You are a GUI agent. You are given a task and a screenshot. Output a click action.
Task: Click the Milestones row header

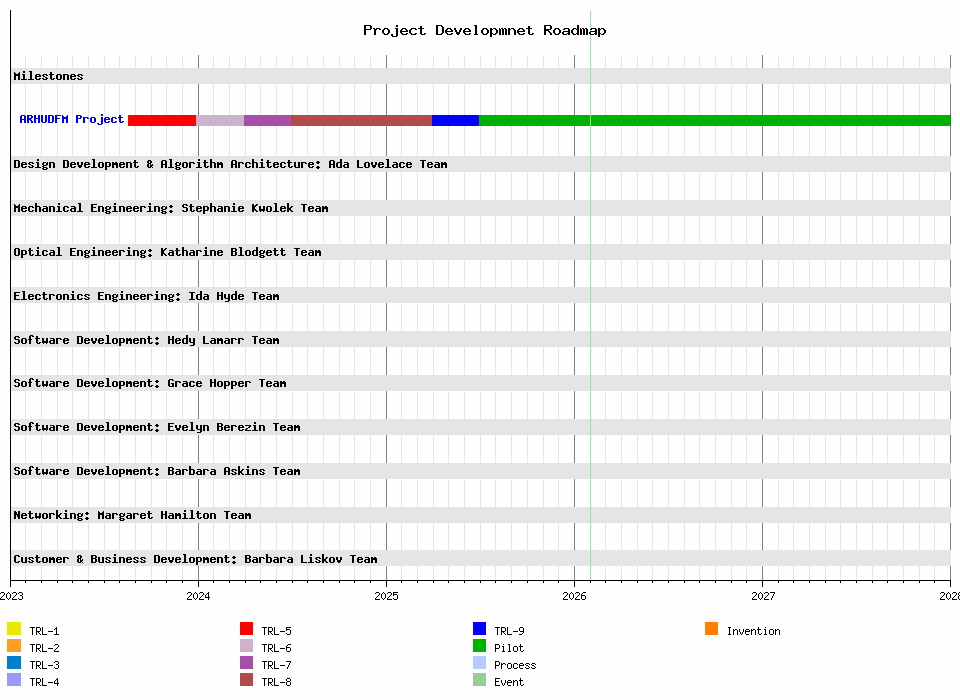49,76
